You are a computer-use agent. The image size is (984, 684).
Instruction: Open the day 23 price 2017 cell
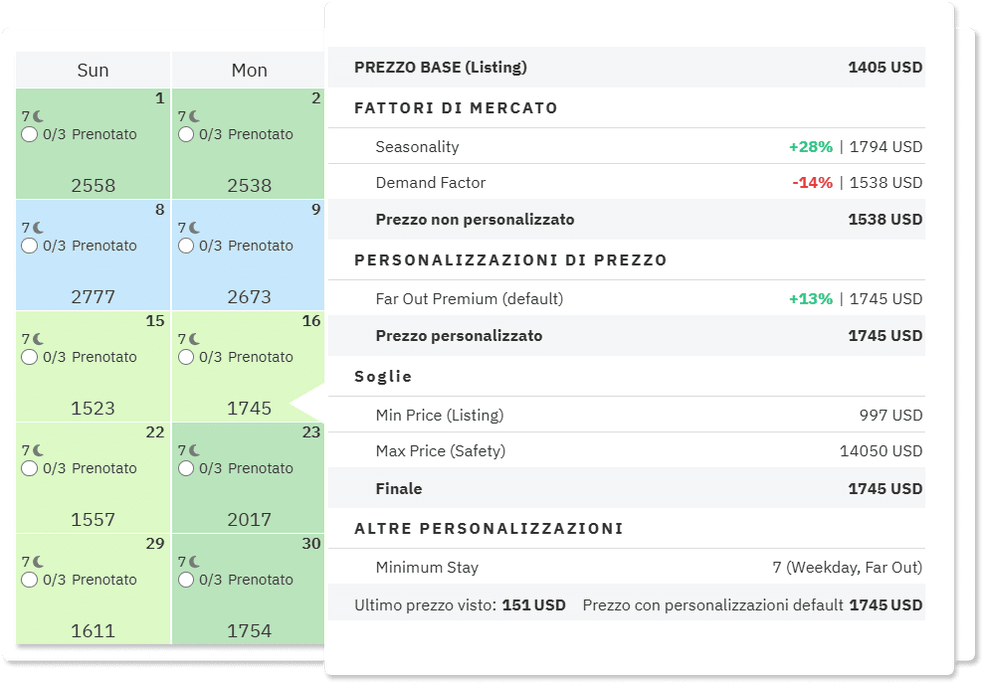(x=249, y=519)
